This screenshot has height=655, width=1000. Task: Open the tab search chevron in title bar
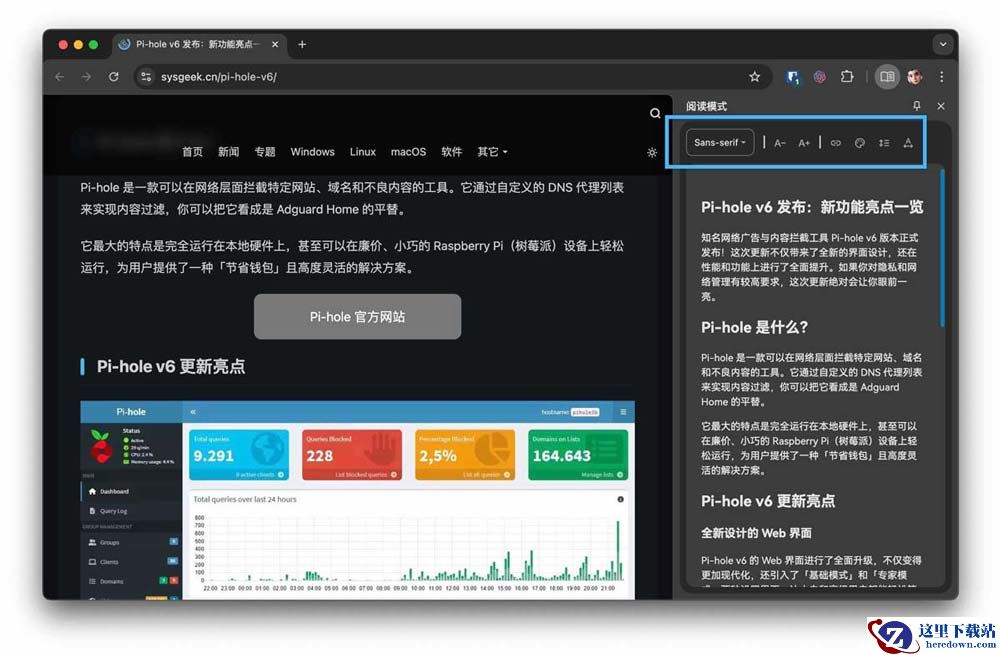942,45
